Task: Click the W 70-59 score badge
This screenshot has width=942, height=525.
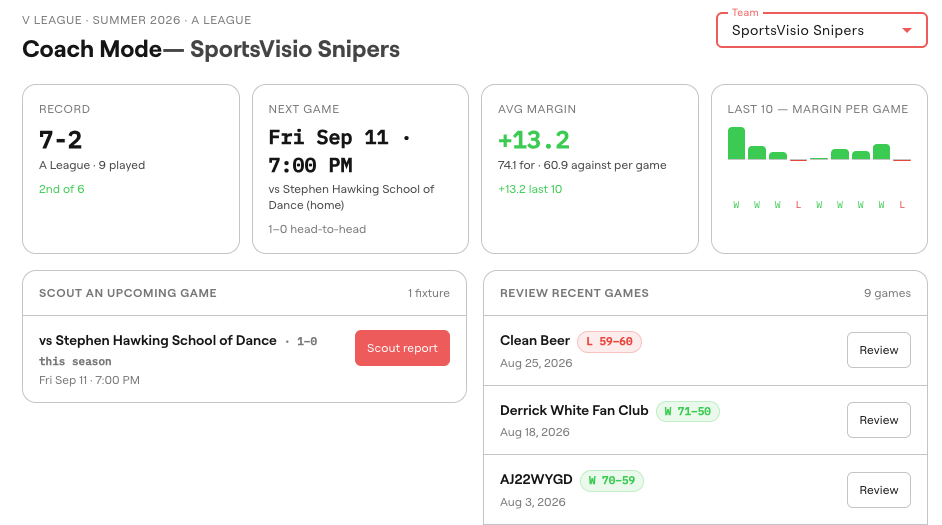Action: [612, 481]
